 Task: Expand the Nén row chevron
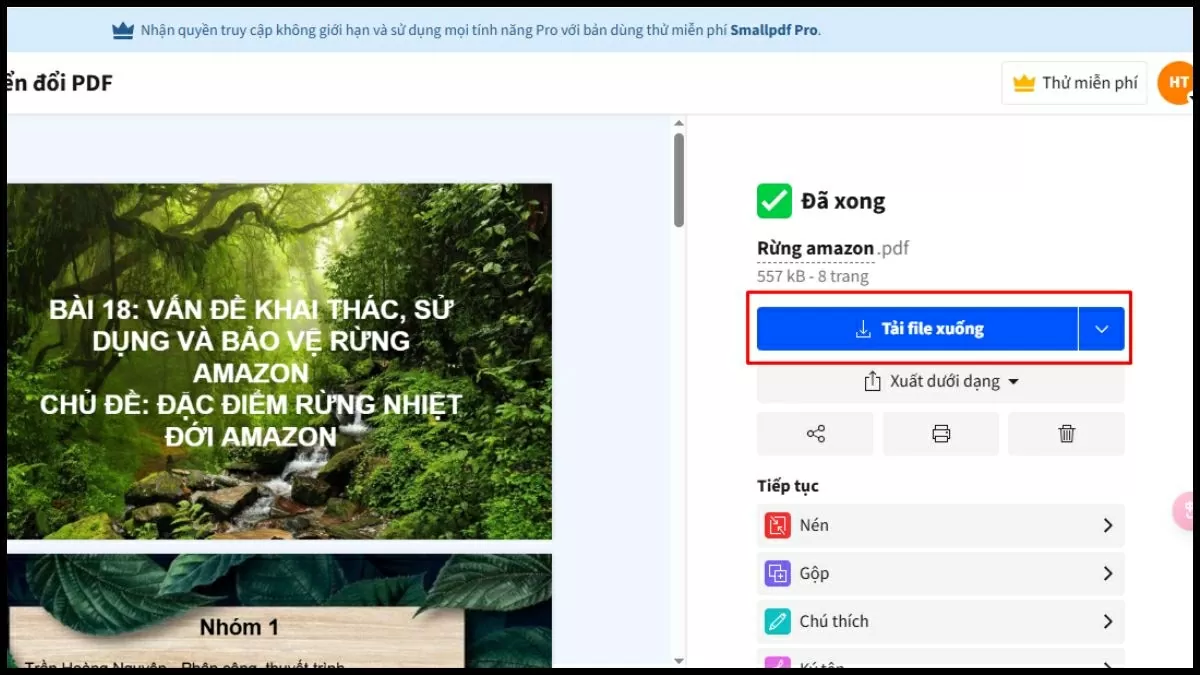[x=1108, y=525]
